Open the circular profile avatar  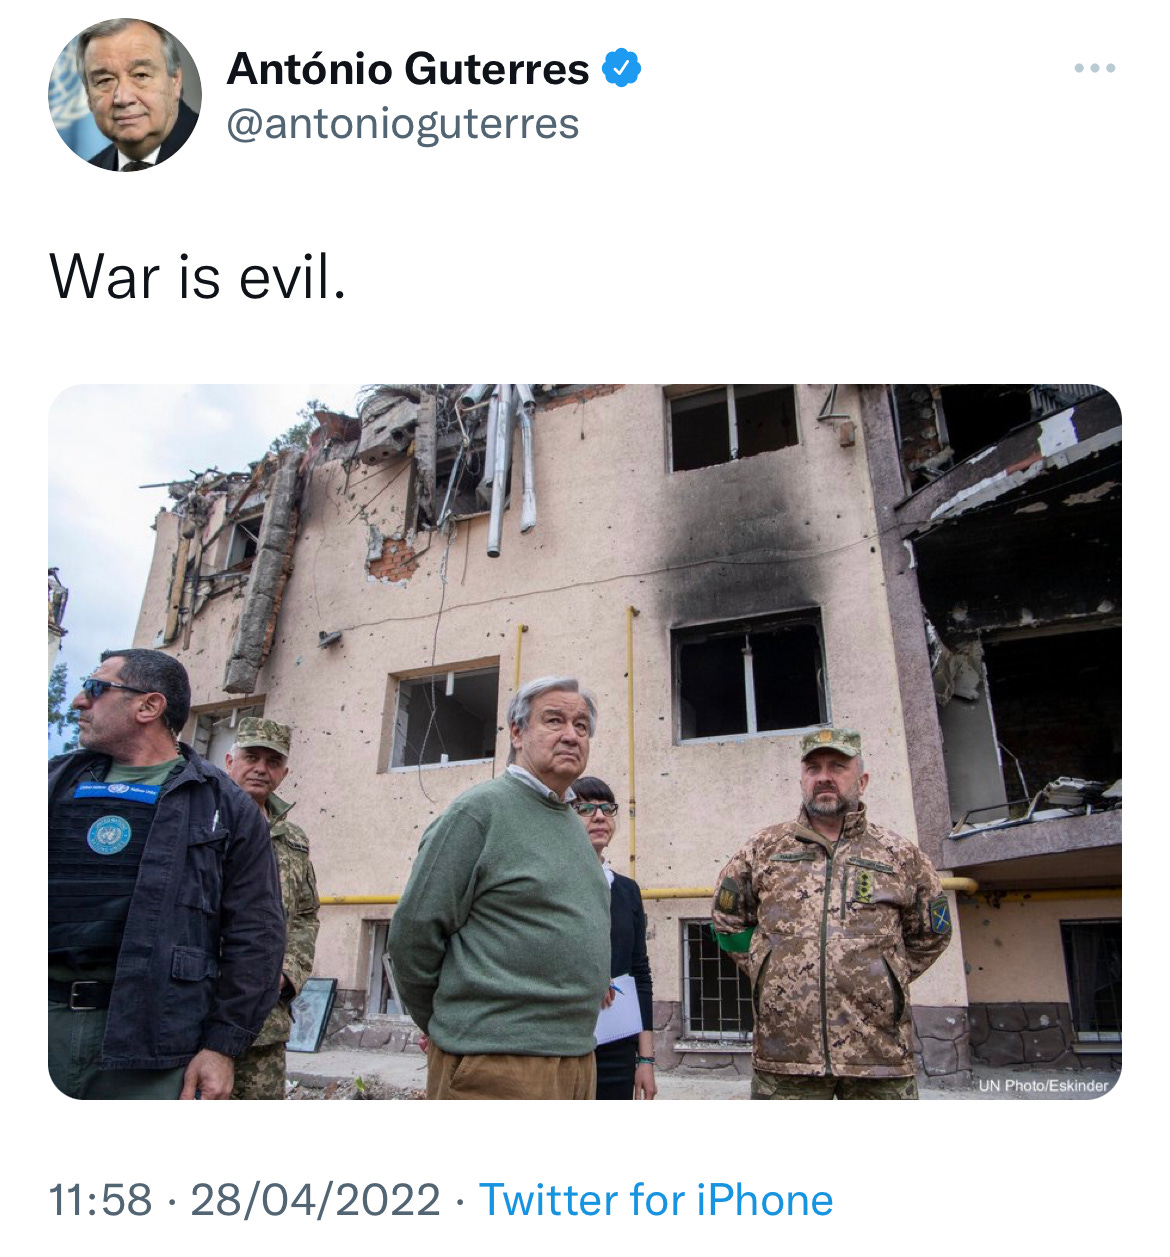[125, 95]
